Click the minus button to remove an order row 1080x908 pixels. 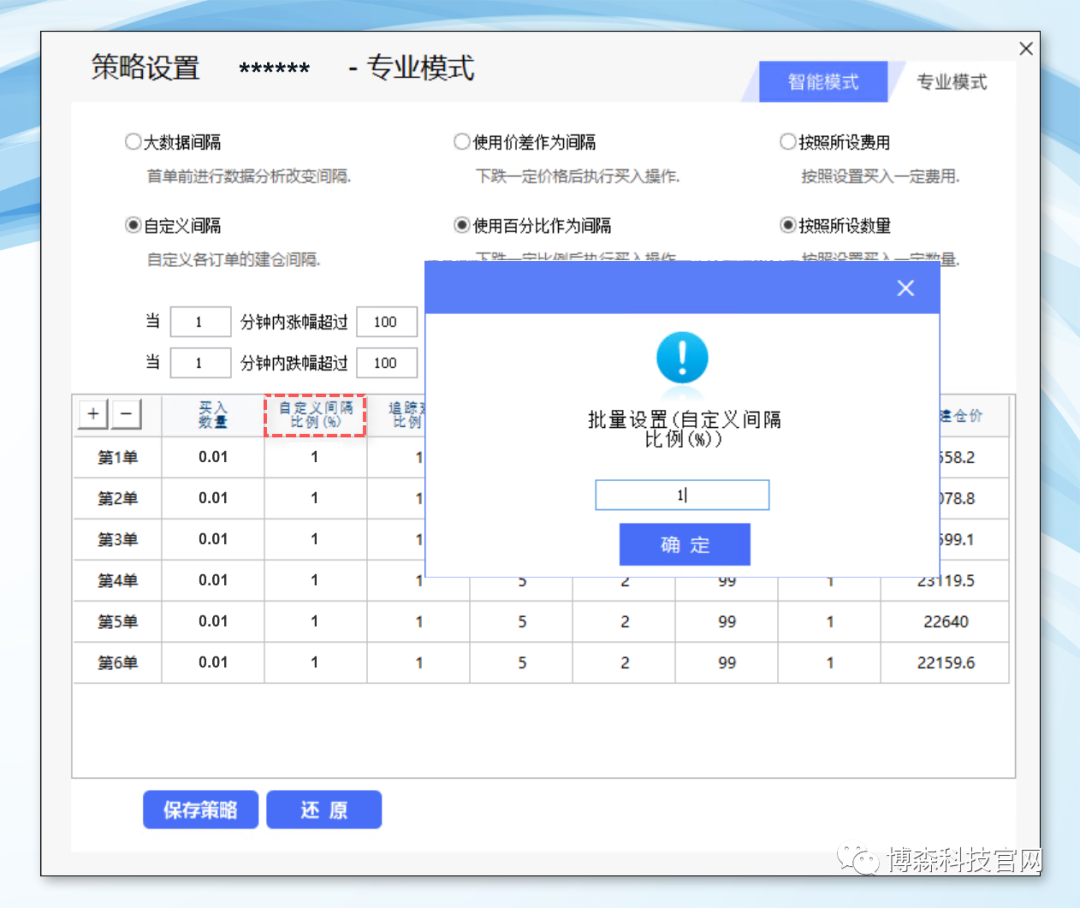pyautogui.click(x=126, y=414)
